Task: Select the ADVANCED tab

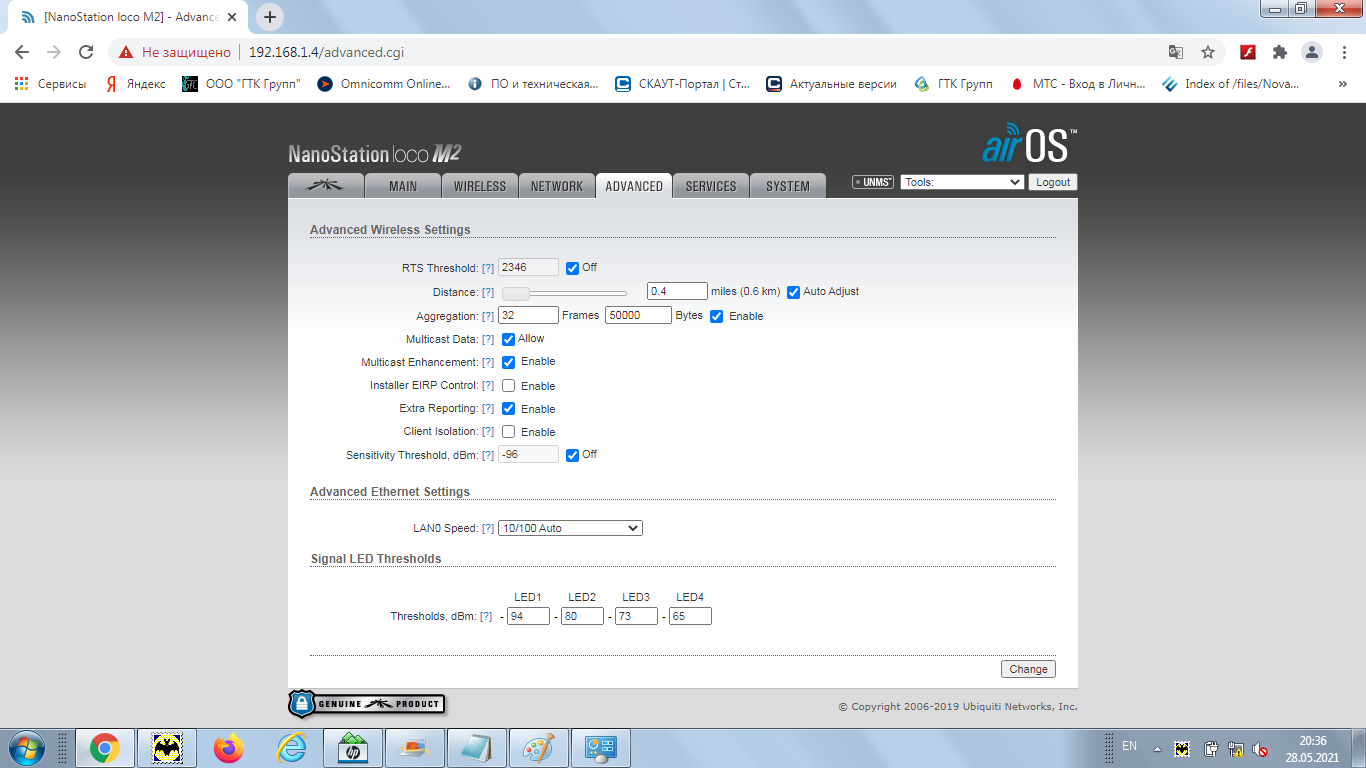Action: point(634,185)
